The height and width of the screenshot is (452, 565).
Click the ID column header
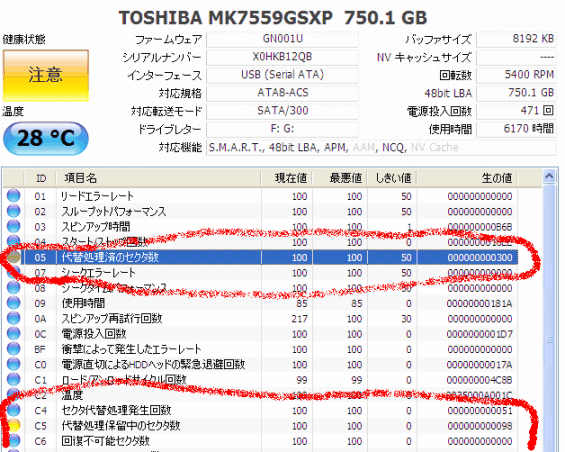point(40,178)
